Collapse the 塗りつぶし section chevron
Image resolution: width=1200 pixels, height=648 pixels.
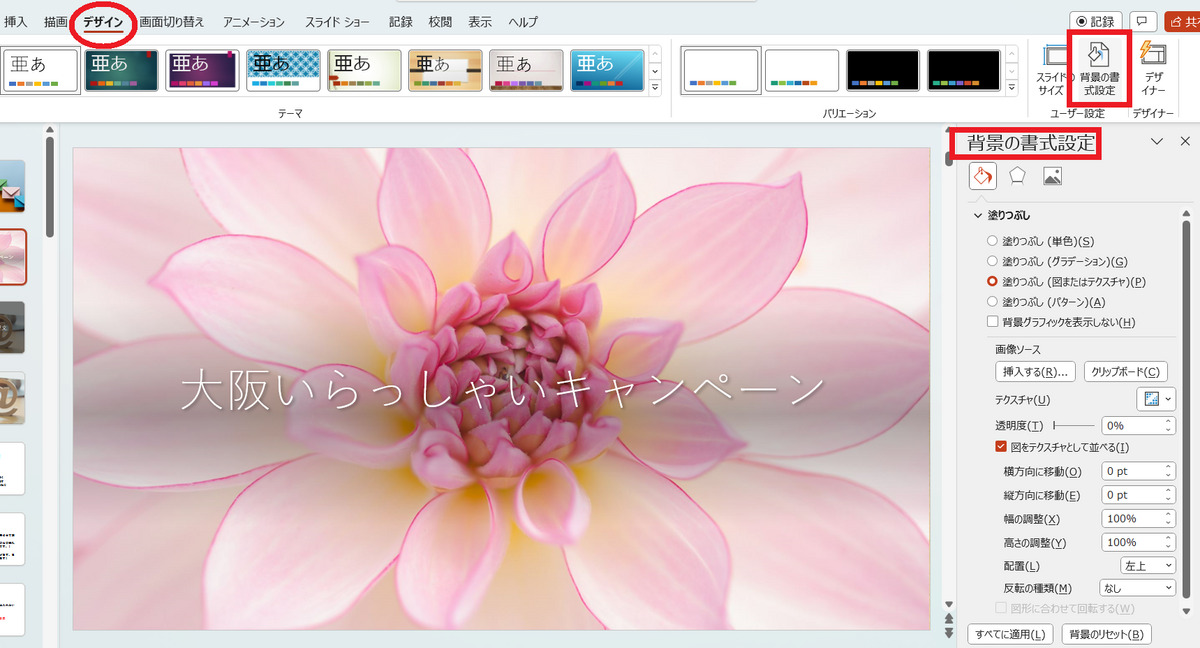978,215
